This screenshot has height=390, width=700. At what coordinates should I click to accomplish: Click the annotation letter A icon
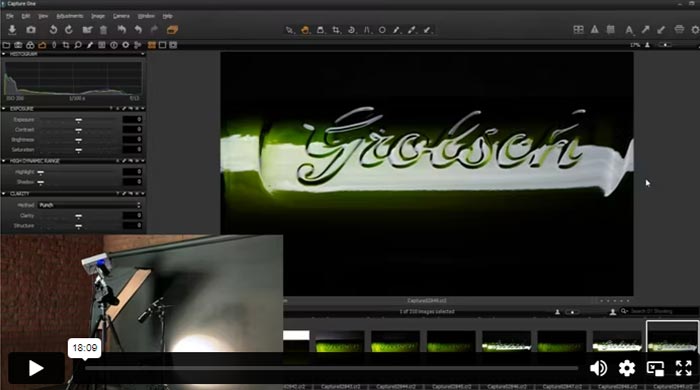click(629, 30)
